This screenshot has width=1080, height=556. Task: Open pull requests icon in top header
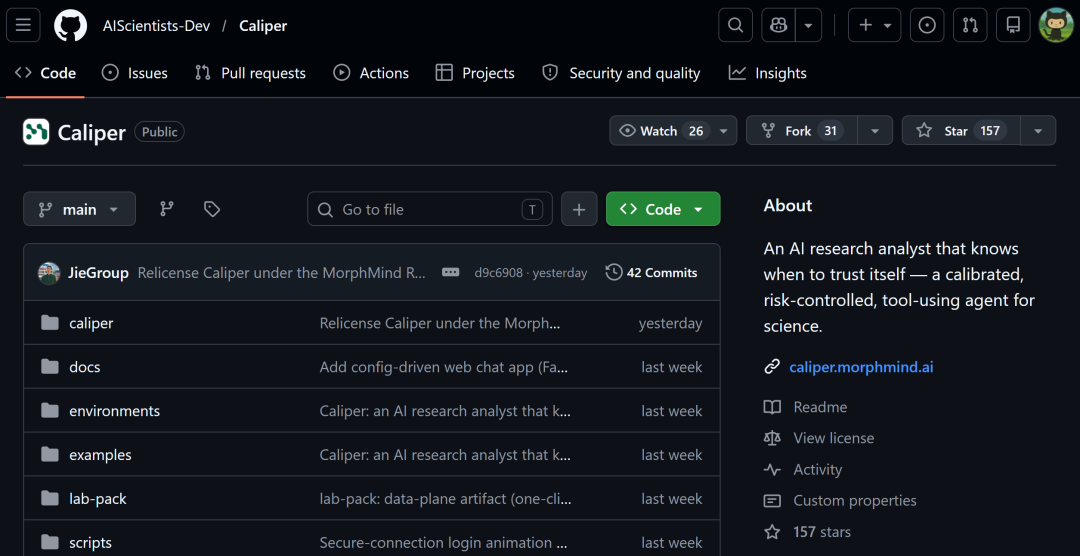click(x=970, y=25)
